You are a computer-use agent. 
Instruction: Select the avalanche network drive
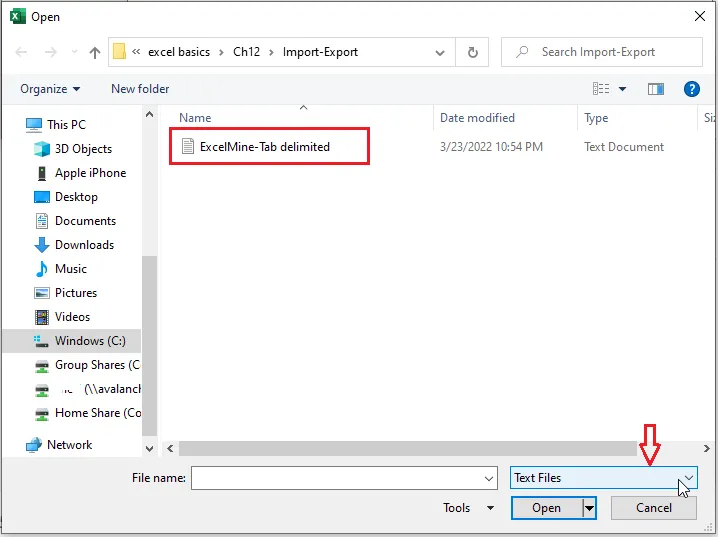(x=87, y=389)
